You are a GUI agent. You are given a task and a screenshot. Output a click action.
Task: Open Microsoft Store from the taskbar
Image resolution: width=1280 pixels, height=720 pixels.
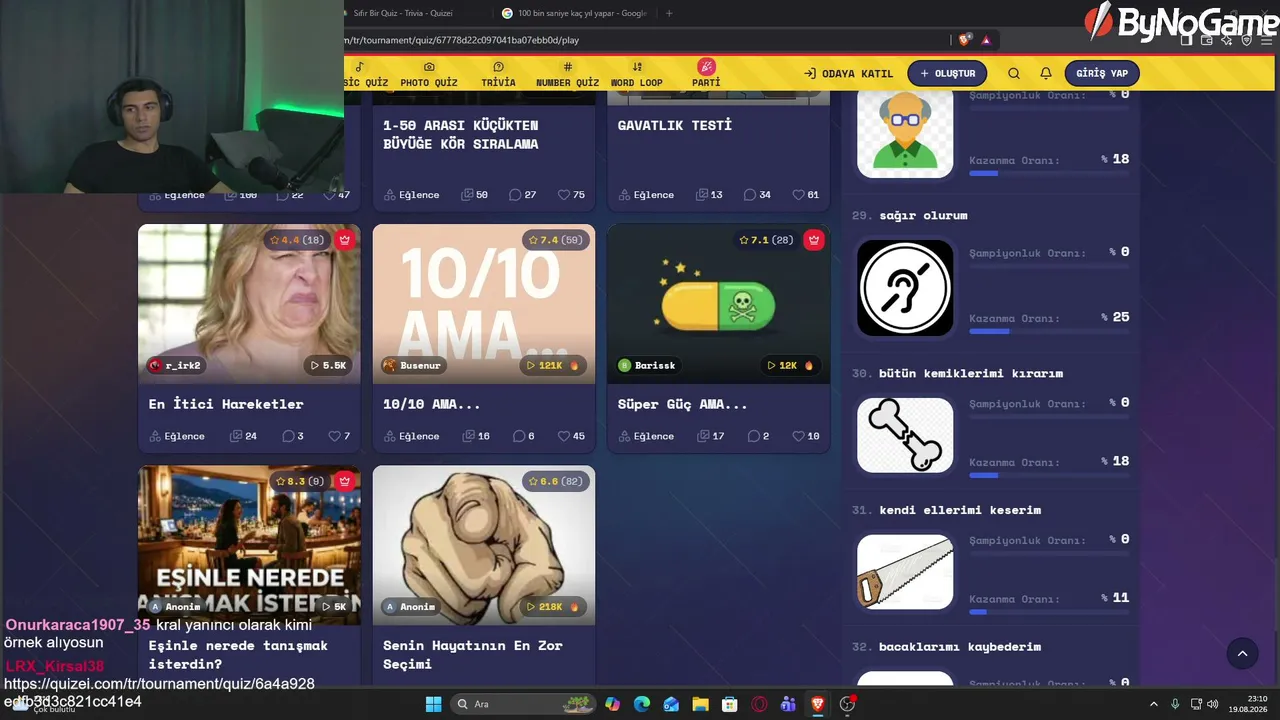point(730,704)
